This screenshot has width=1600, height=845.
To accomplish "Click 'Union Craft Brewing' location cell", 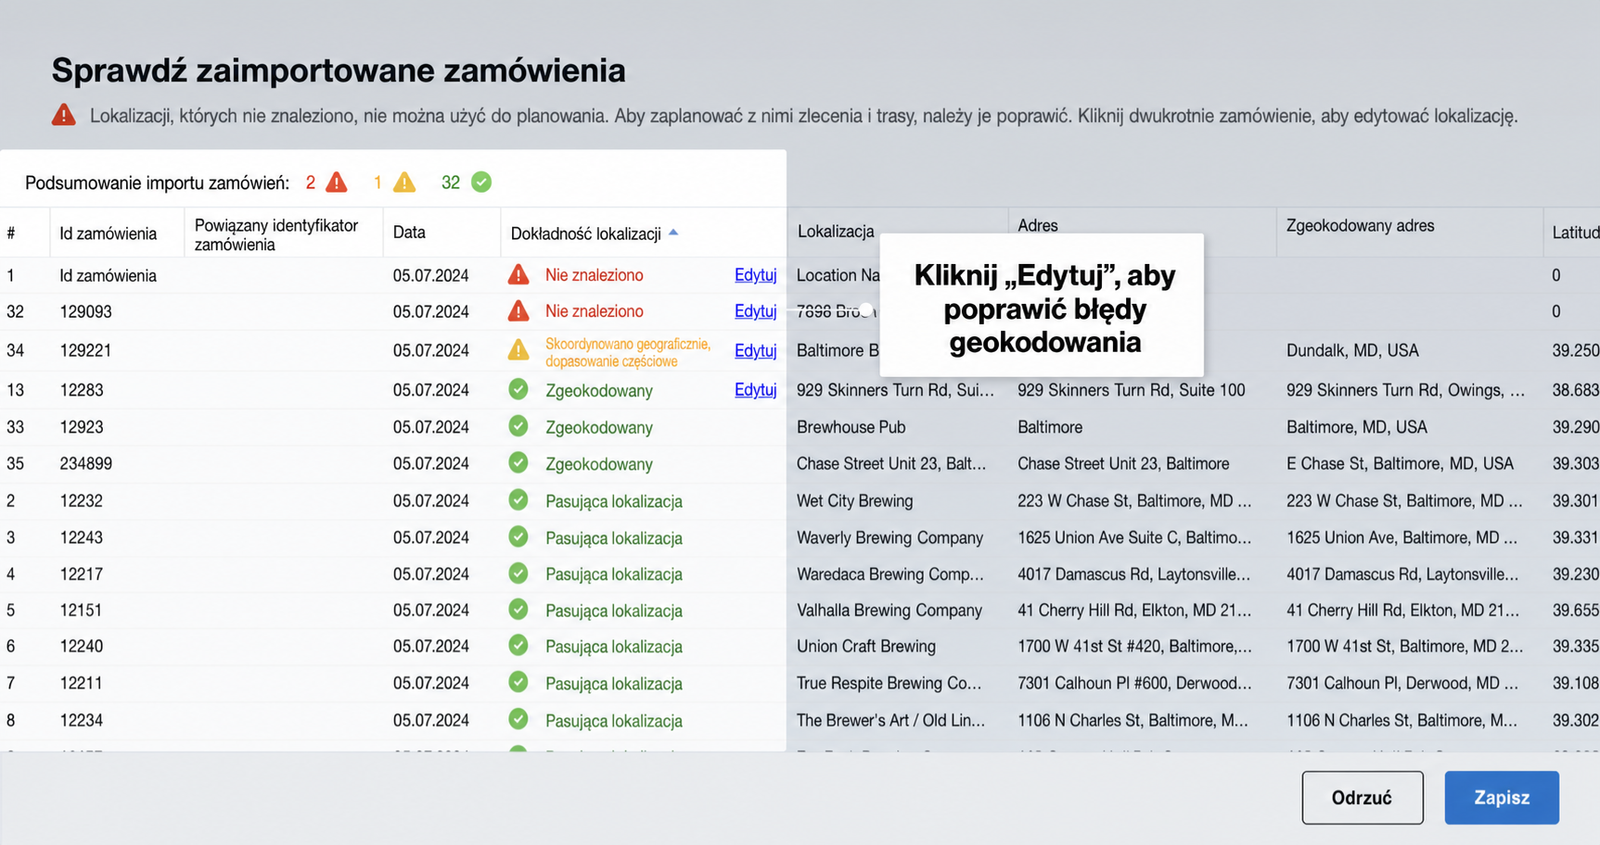I will (866, 647).
